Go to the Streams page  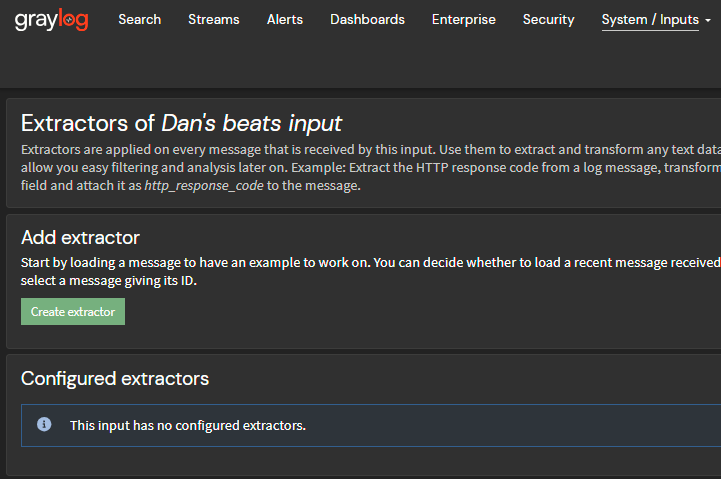pyautogui.click(x=213, y=20)
